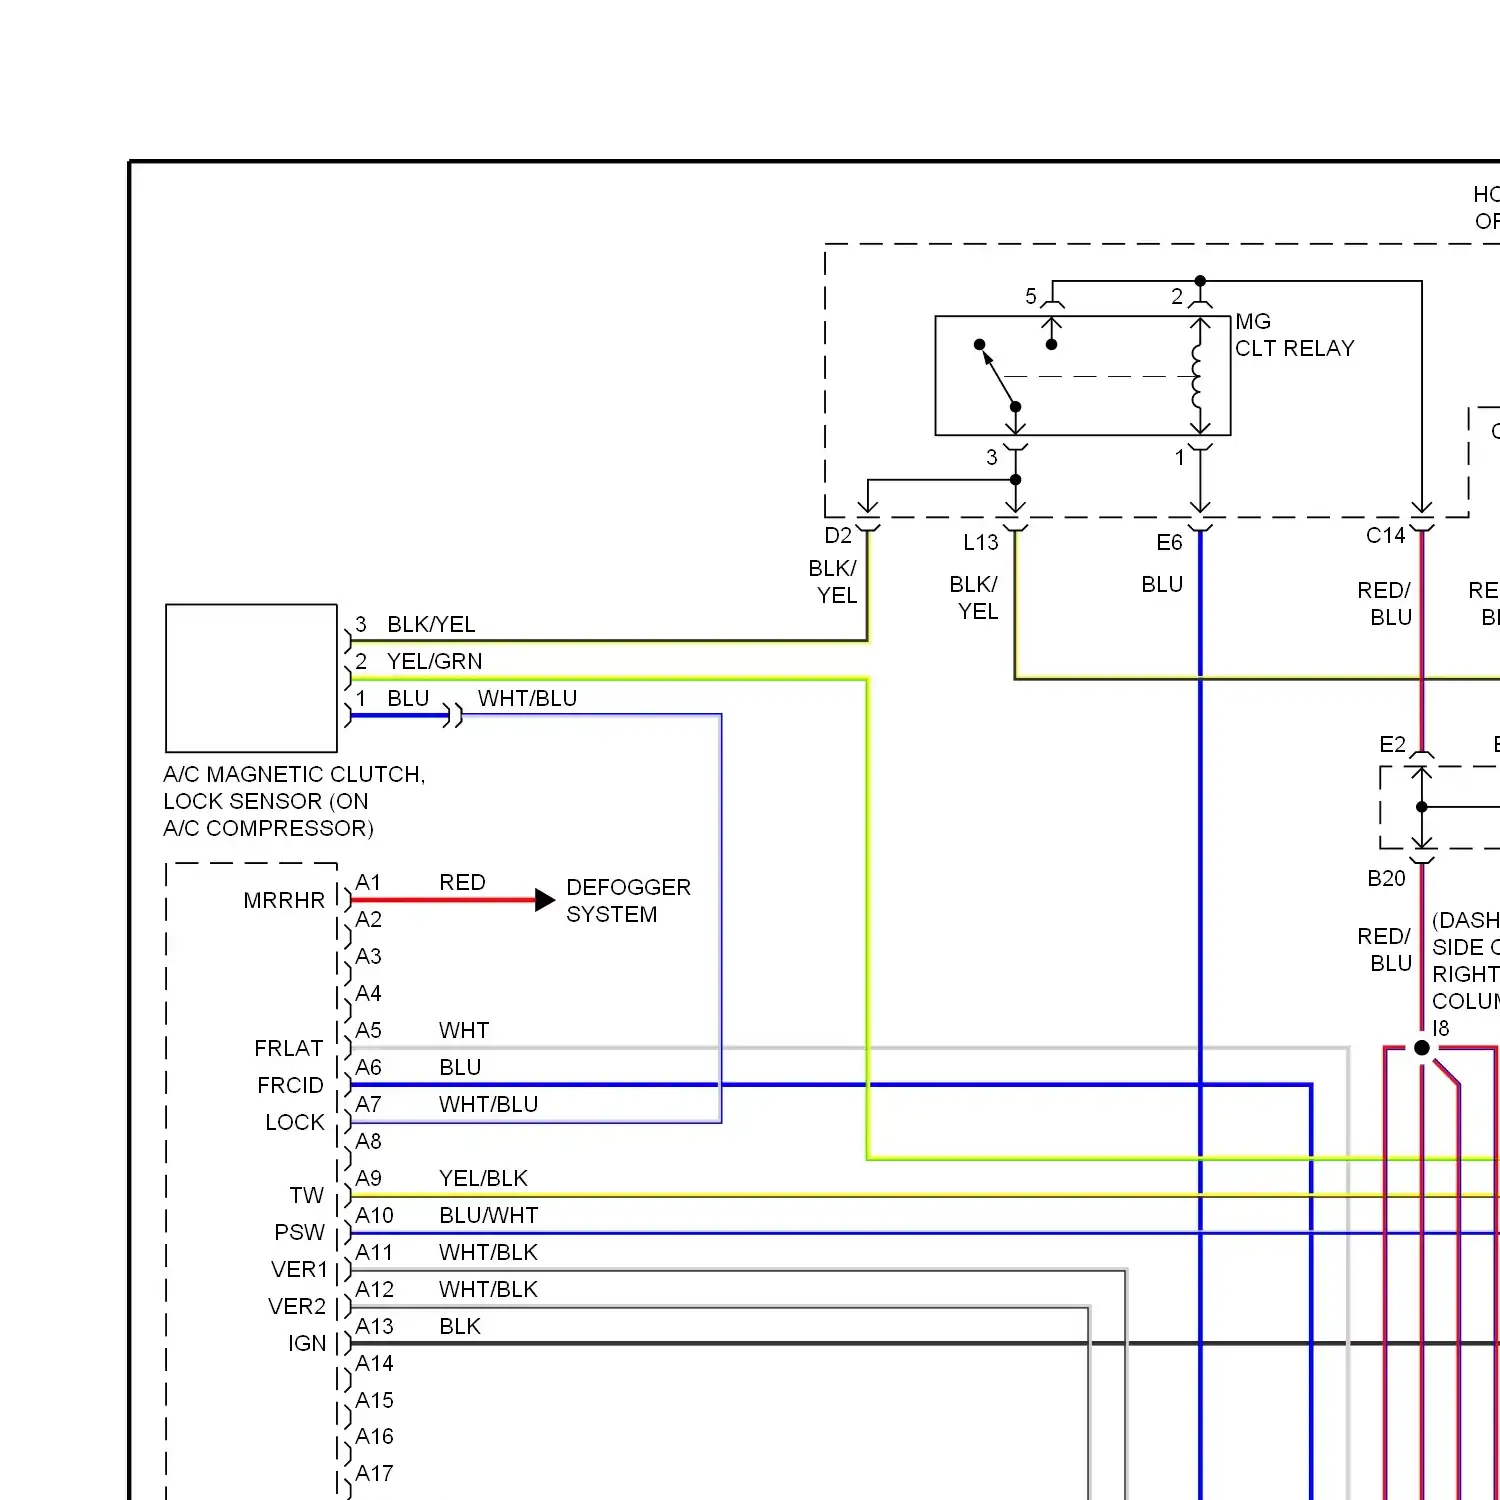Select the MG clutch relay box
1500x1500 pixels.
click(1082, 375)
